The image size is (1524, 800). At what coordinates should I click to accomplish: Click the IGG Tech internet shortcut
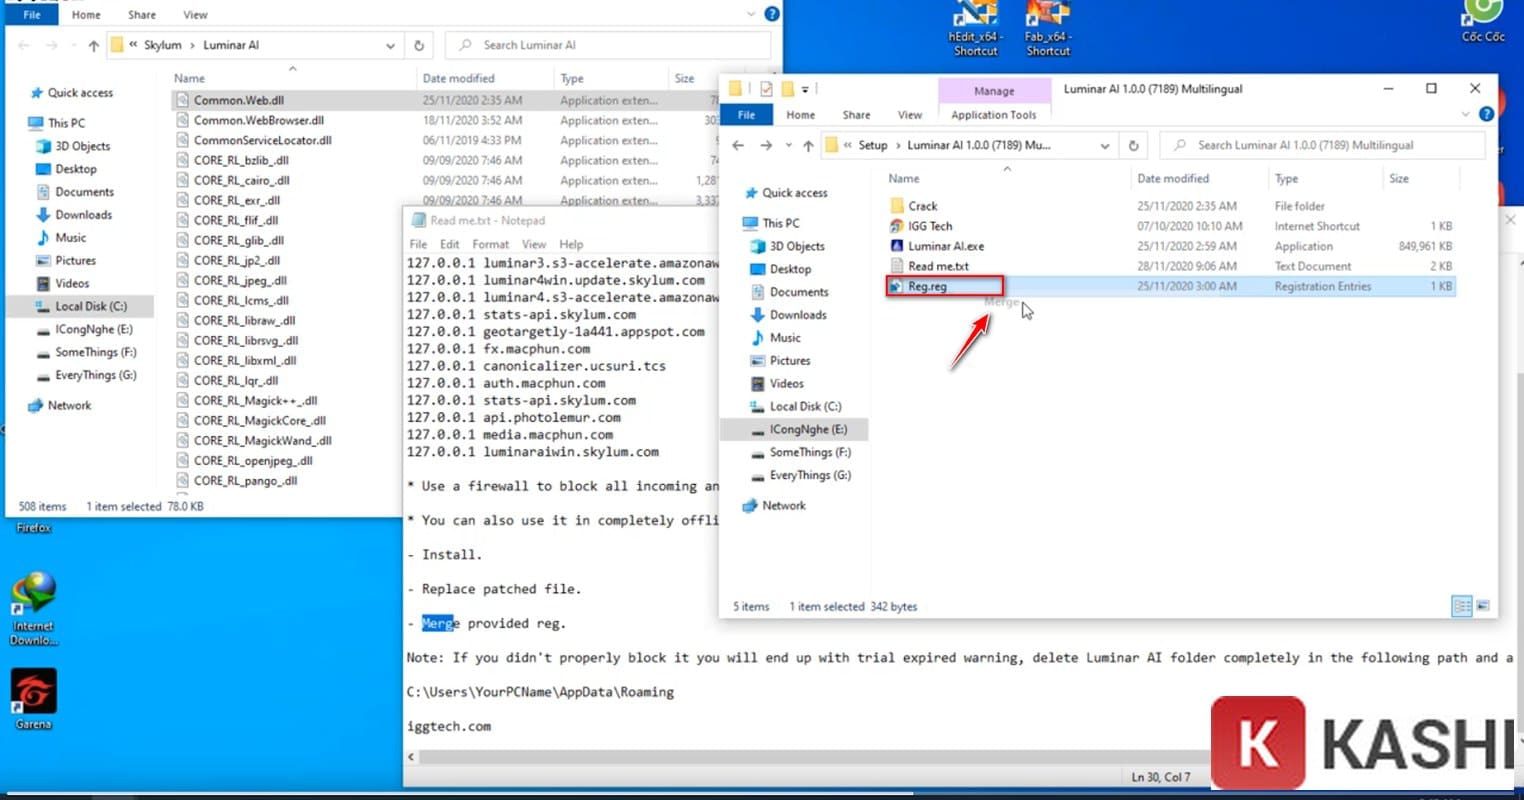click(929, 226)
